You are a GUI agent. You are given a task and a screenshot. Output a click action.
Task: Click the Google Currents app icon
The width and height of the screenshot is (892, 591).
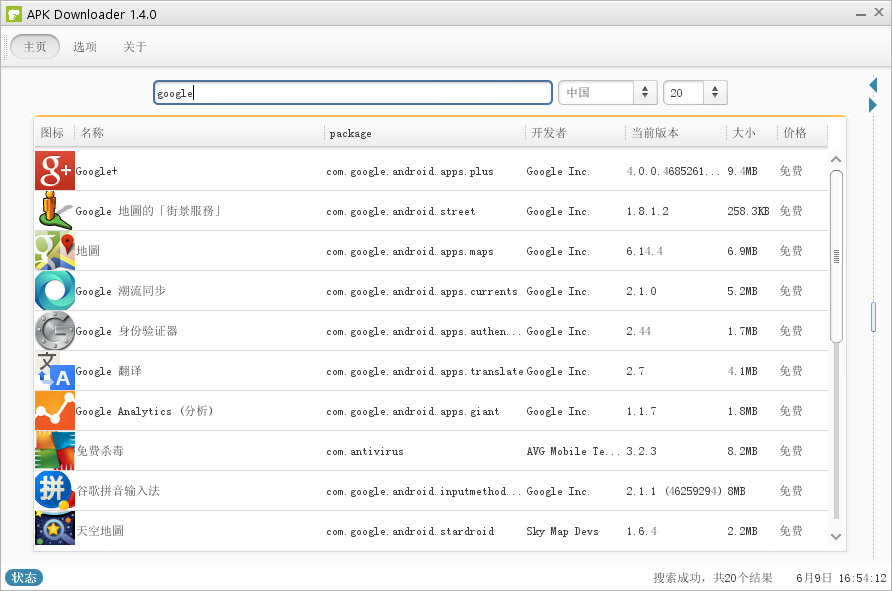(55, 291)
